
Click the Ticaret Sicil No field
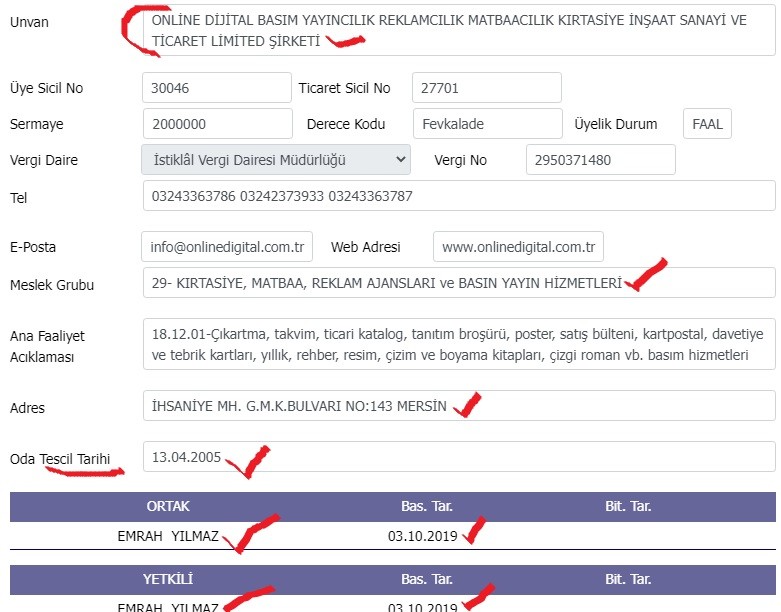(486, 88)
